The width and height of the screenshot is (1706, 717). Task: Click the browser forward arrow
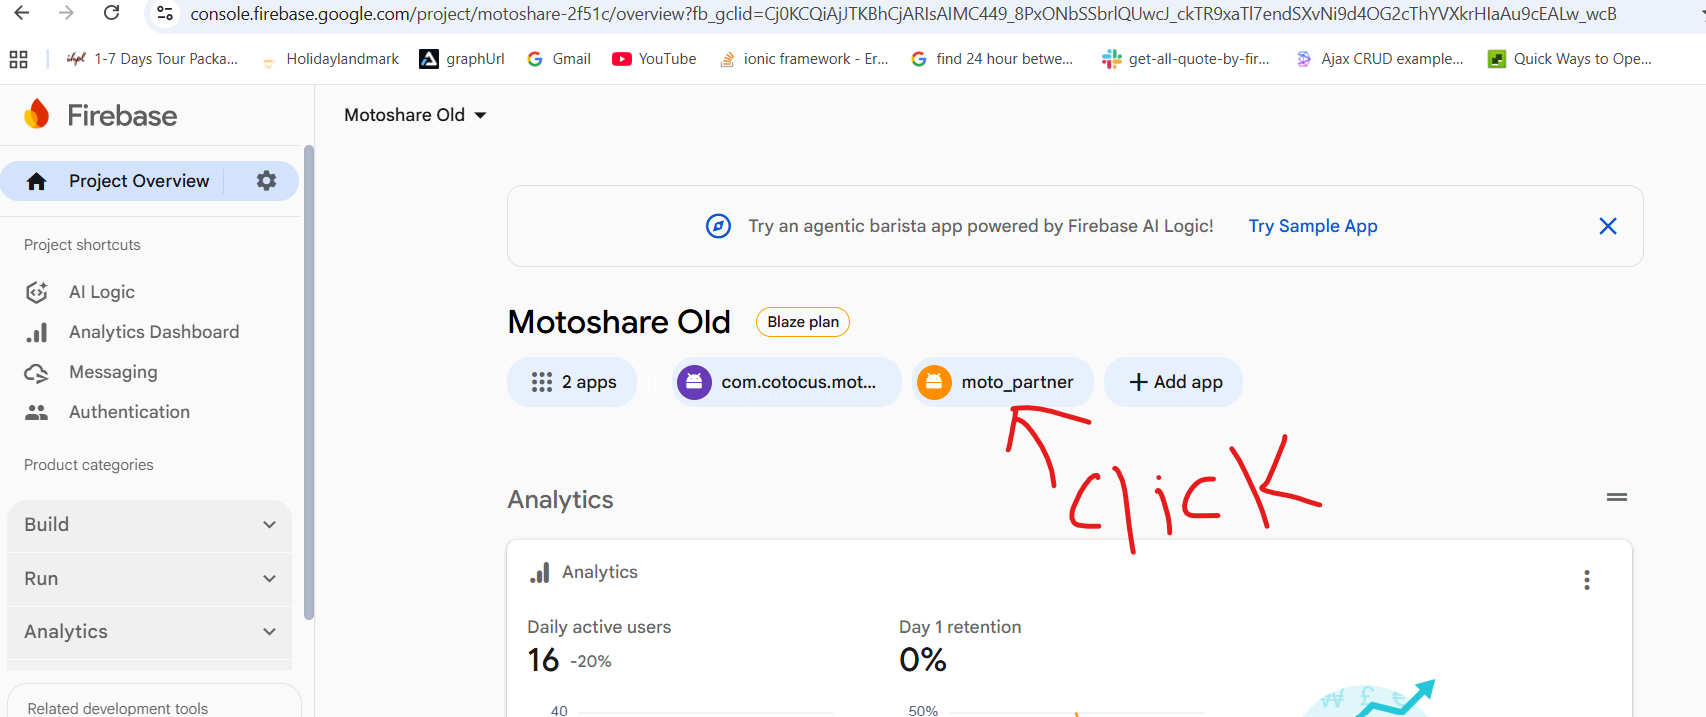66,13
